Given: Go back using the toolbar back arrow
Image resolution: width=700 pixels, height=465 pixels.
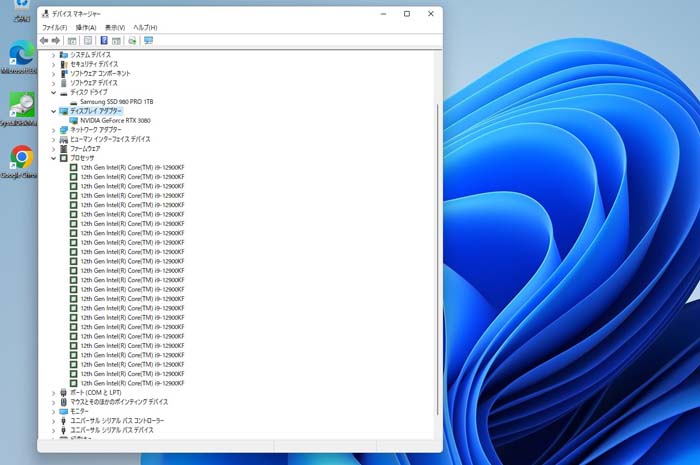Looking at the screenshot, I should click(x=44, y=41).
